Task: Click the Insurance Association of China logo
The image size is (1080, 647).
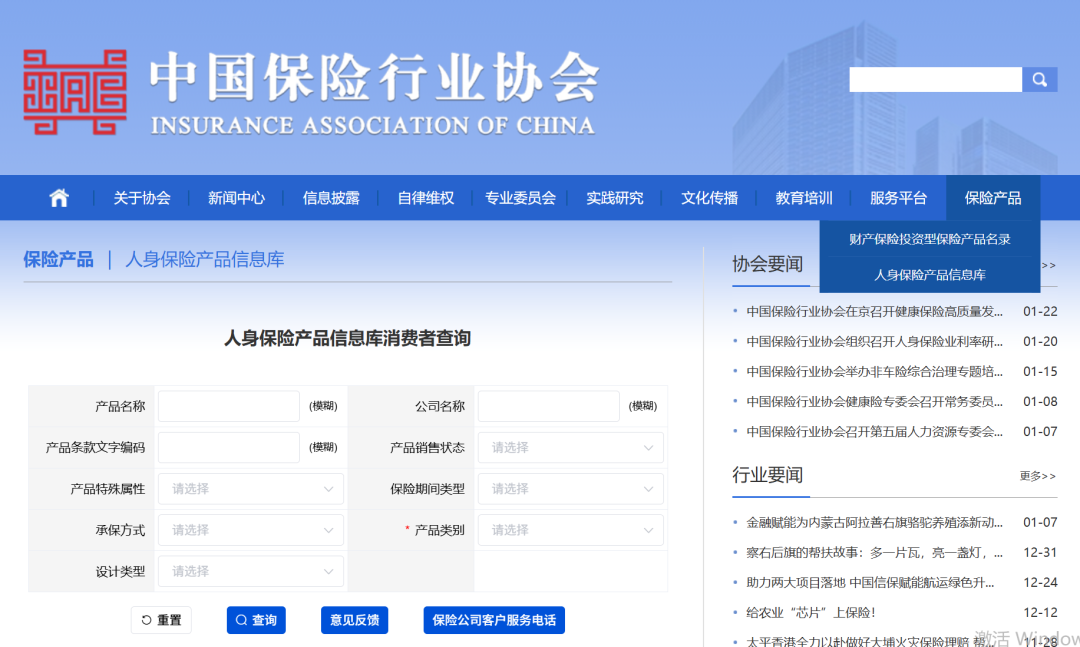Action: pyautogui.click(x=74, y=92)
